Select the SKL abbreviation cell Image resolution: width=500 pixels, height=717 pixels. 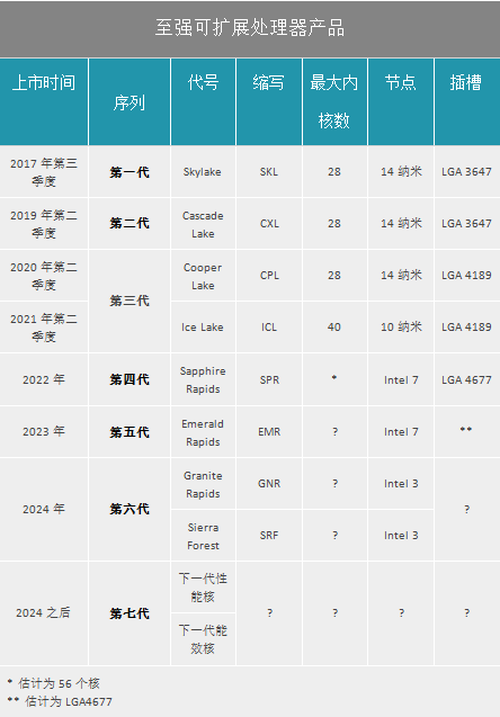[269, 172]
